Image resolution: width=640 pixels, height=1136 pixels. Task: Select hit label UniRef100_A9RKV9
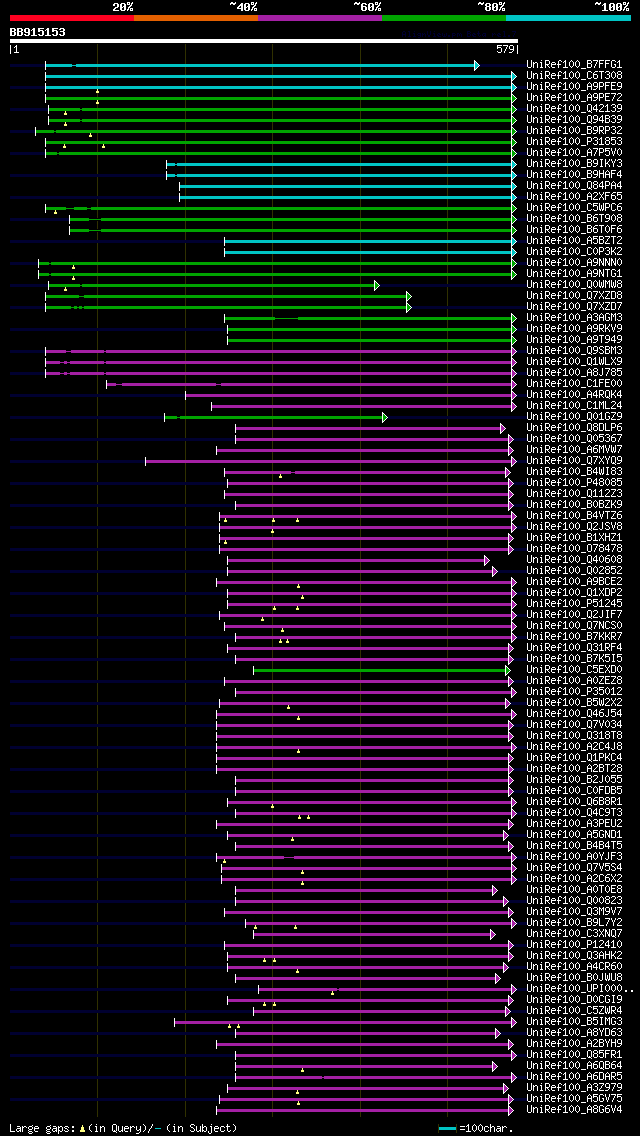coord(574,329)
